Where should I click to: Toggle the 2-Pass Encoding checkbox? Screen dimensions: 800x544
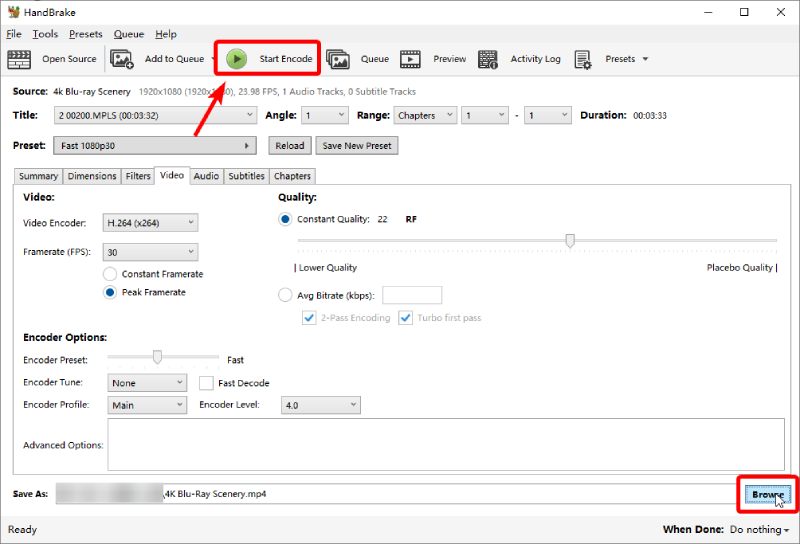pyautogui.click(x=309, y=318)
